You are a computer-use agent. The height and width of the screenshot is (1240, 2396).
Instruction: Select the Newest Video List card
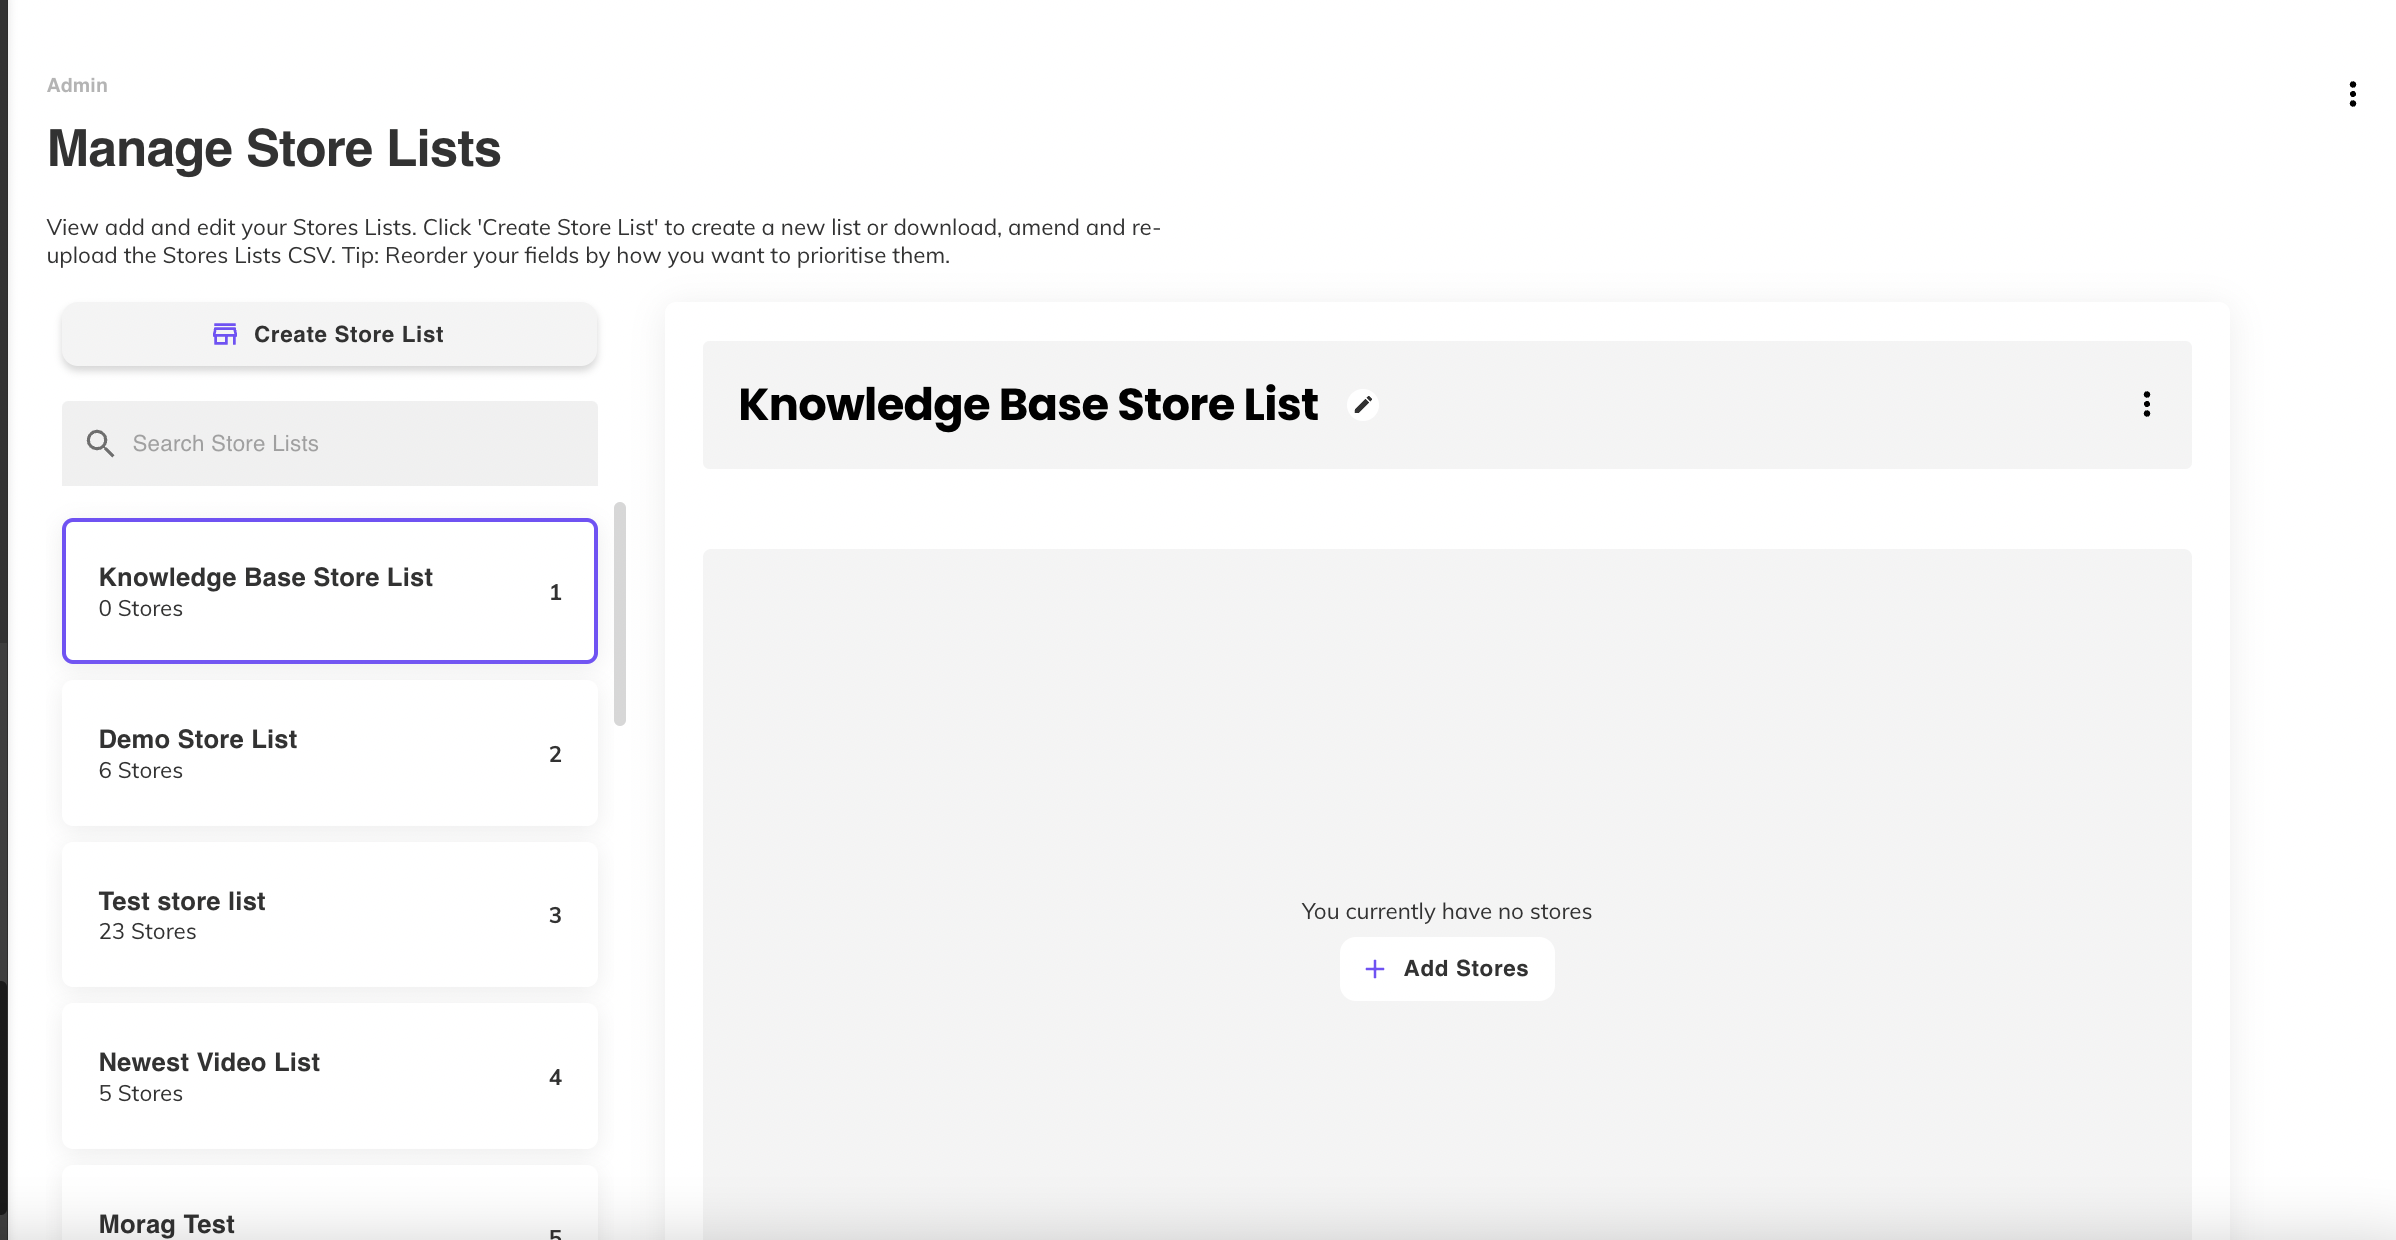tap(329, 1076)
